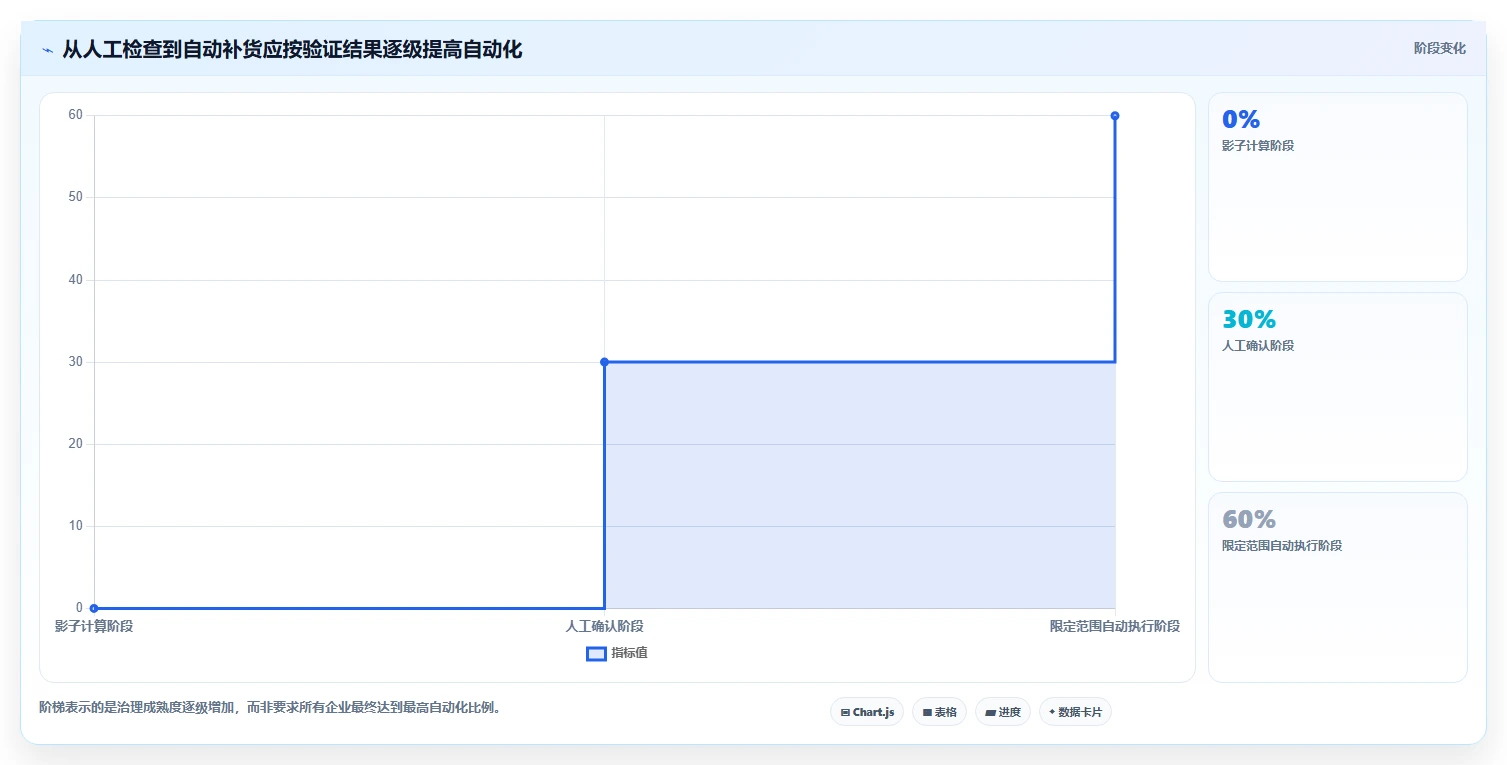Click the lightning icon beside the title

48,50
